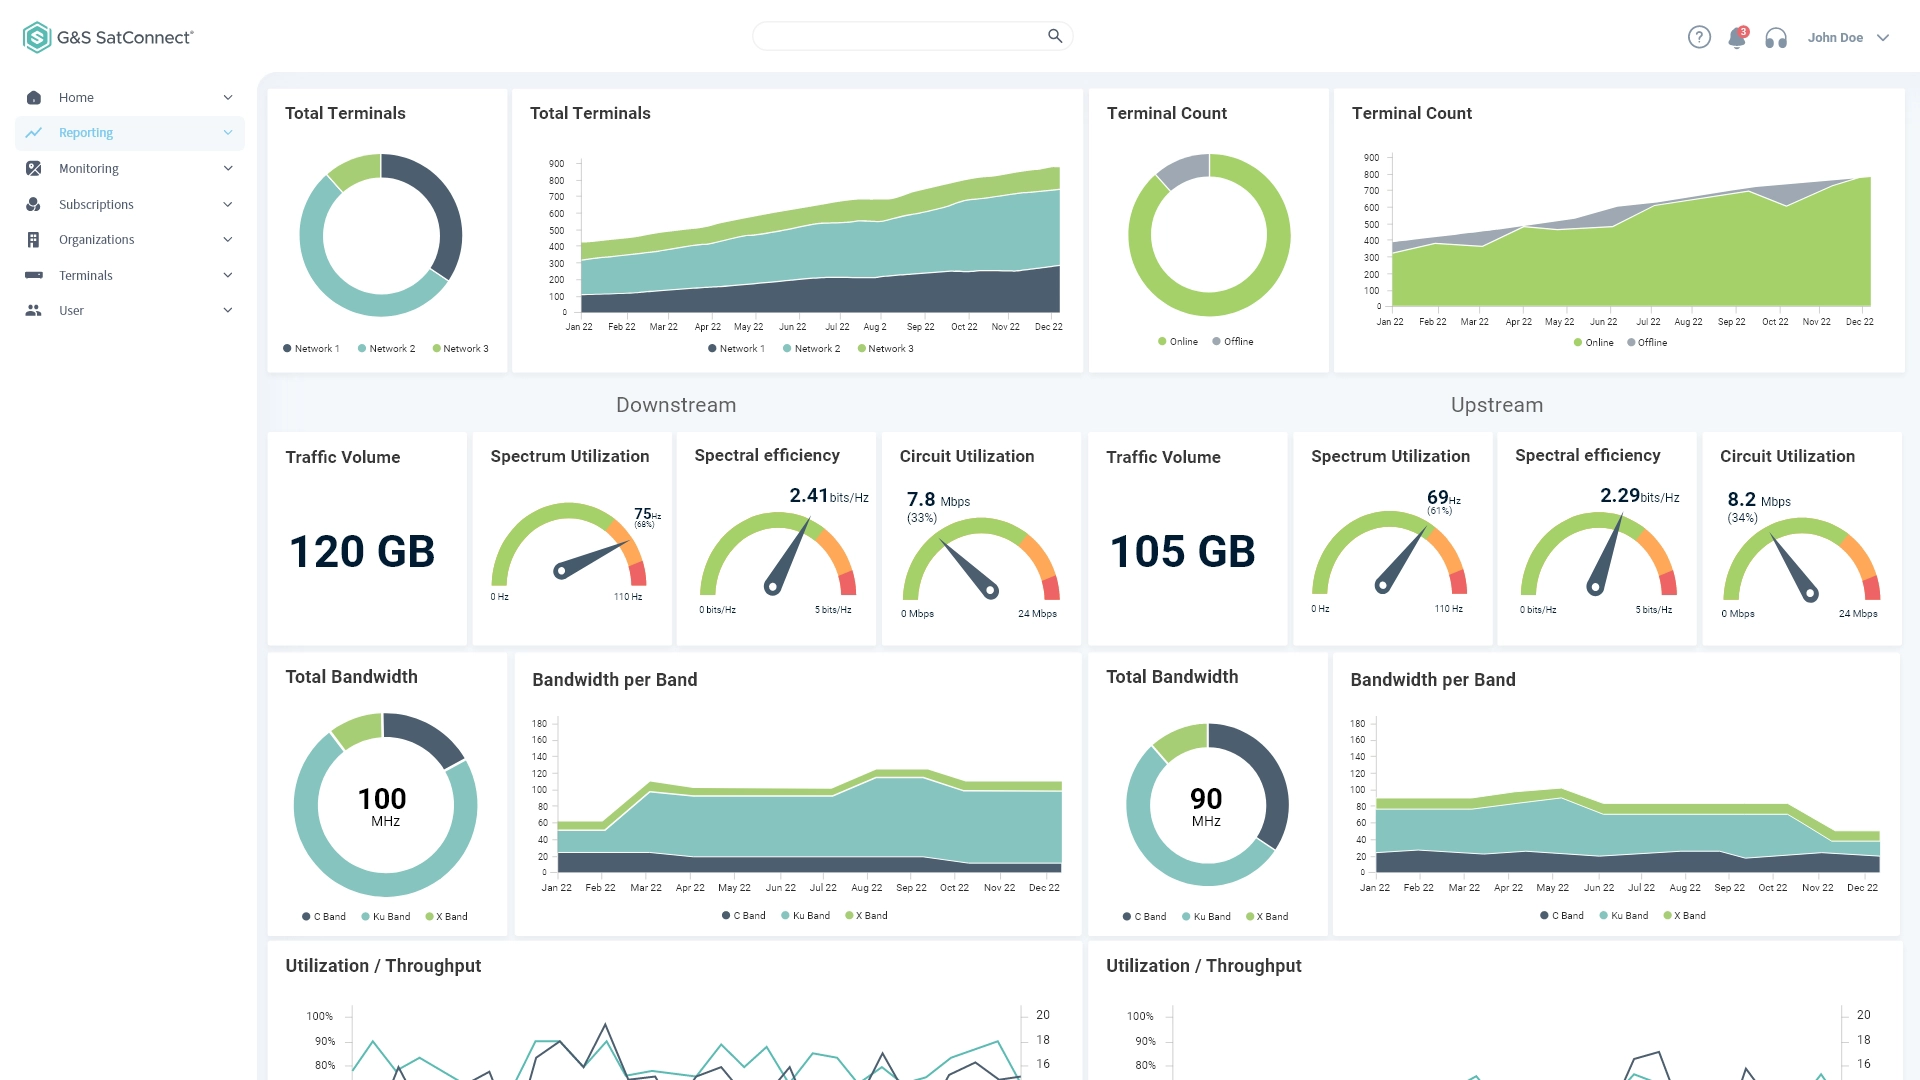1920x1080 pixels.
Task: Click the Home sidebar icon
Action: tap(34, 97)
